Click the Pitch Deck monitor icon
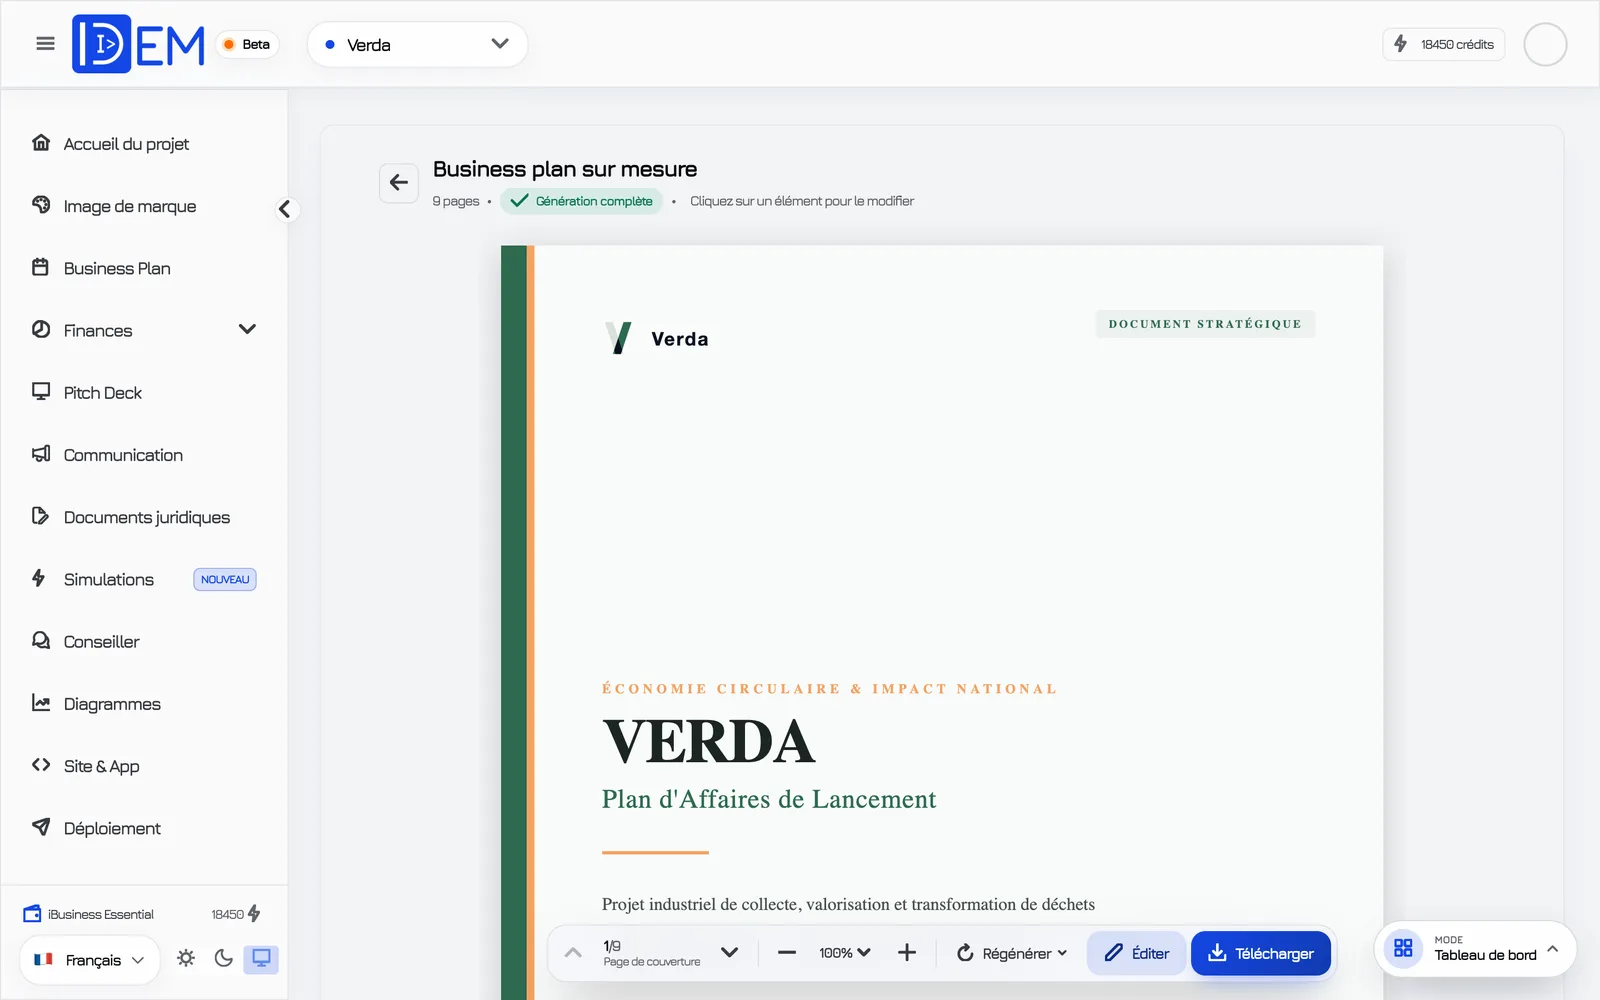This screenshot has width=1600, height=1000. coord(41,391)
